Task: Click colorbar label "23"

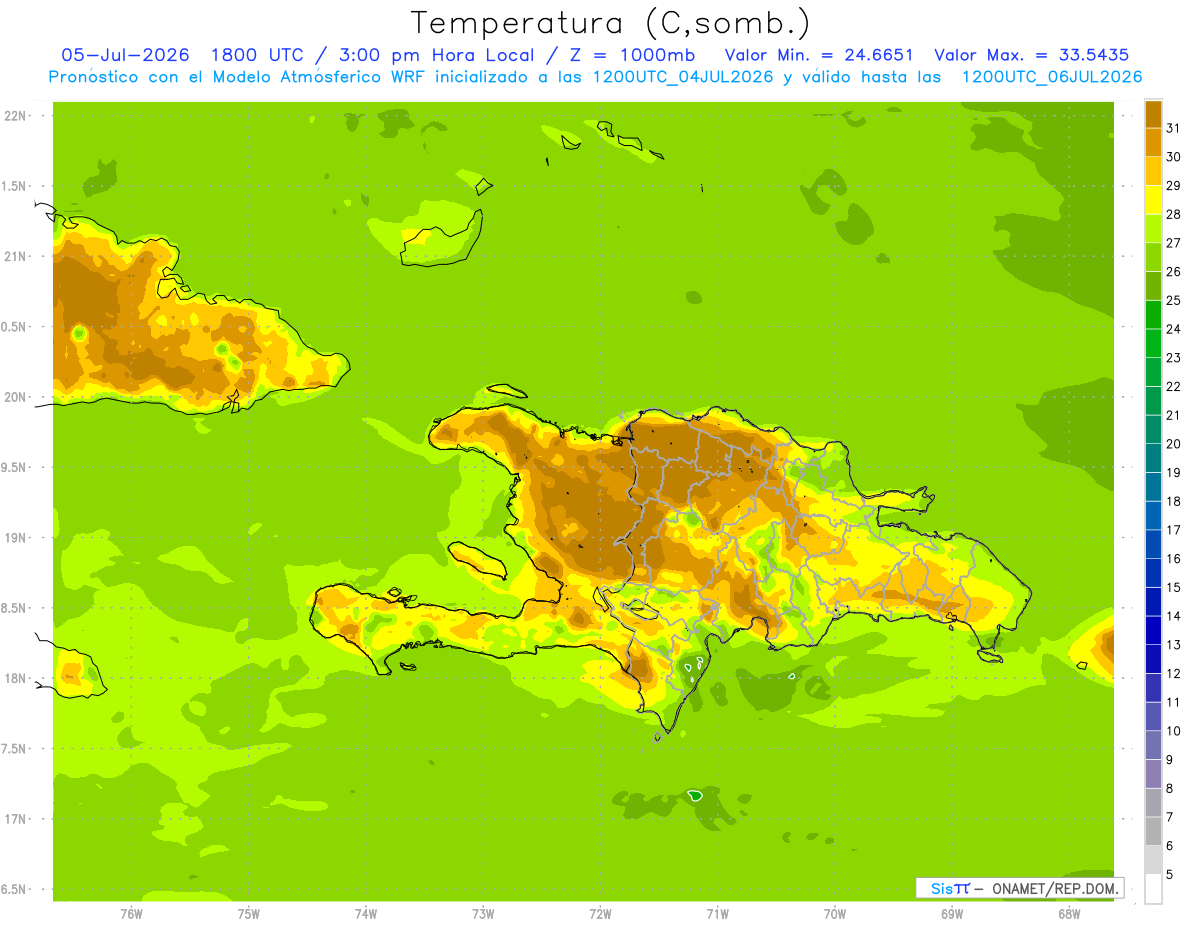Action: point(1173,358)
